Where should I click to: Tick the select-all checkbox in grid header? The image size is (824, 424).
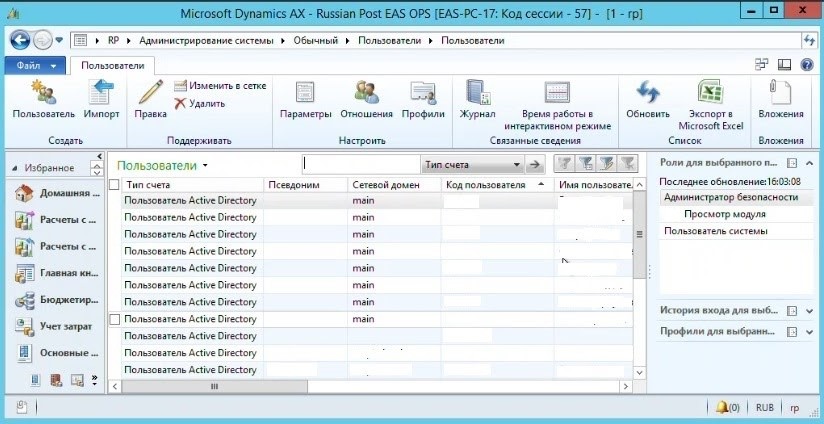114,184
